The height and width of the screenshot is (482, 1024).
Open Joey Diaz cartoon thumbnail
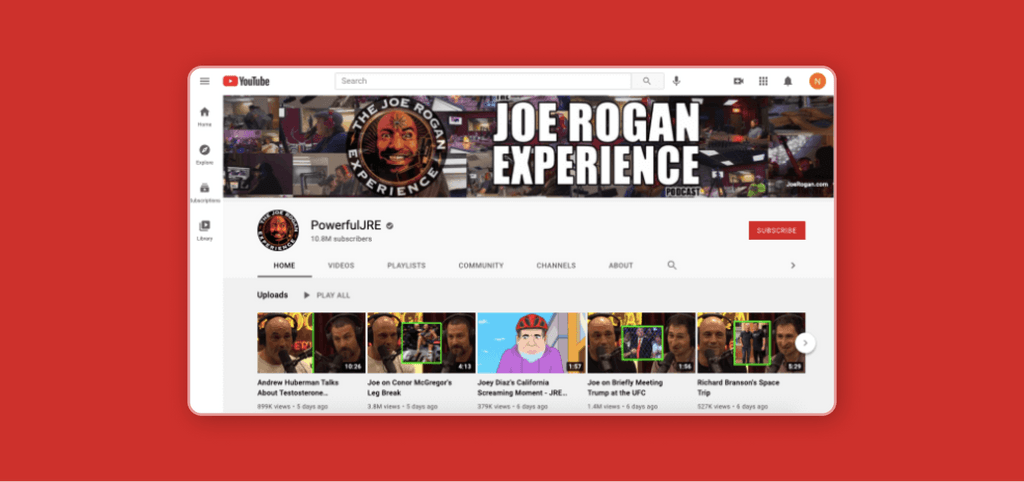click(532, 343)
